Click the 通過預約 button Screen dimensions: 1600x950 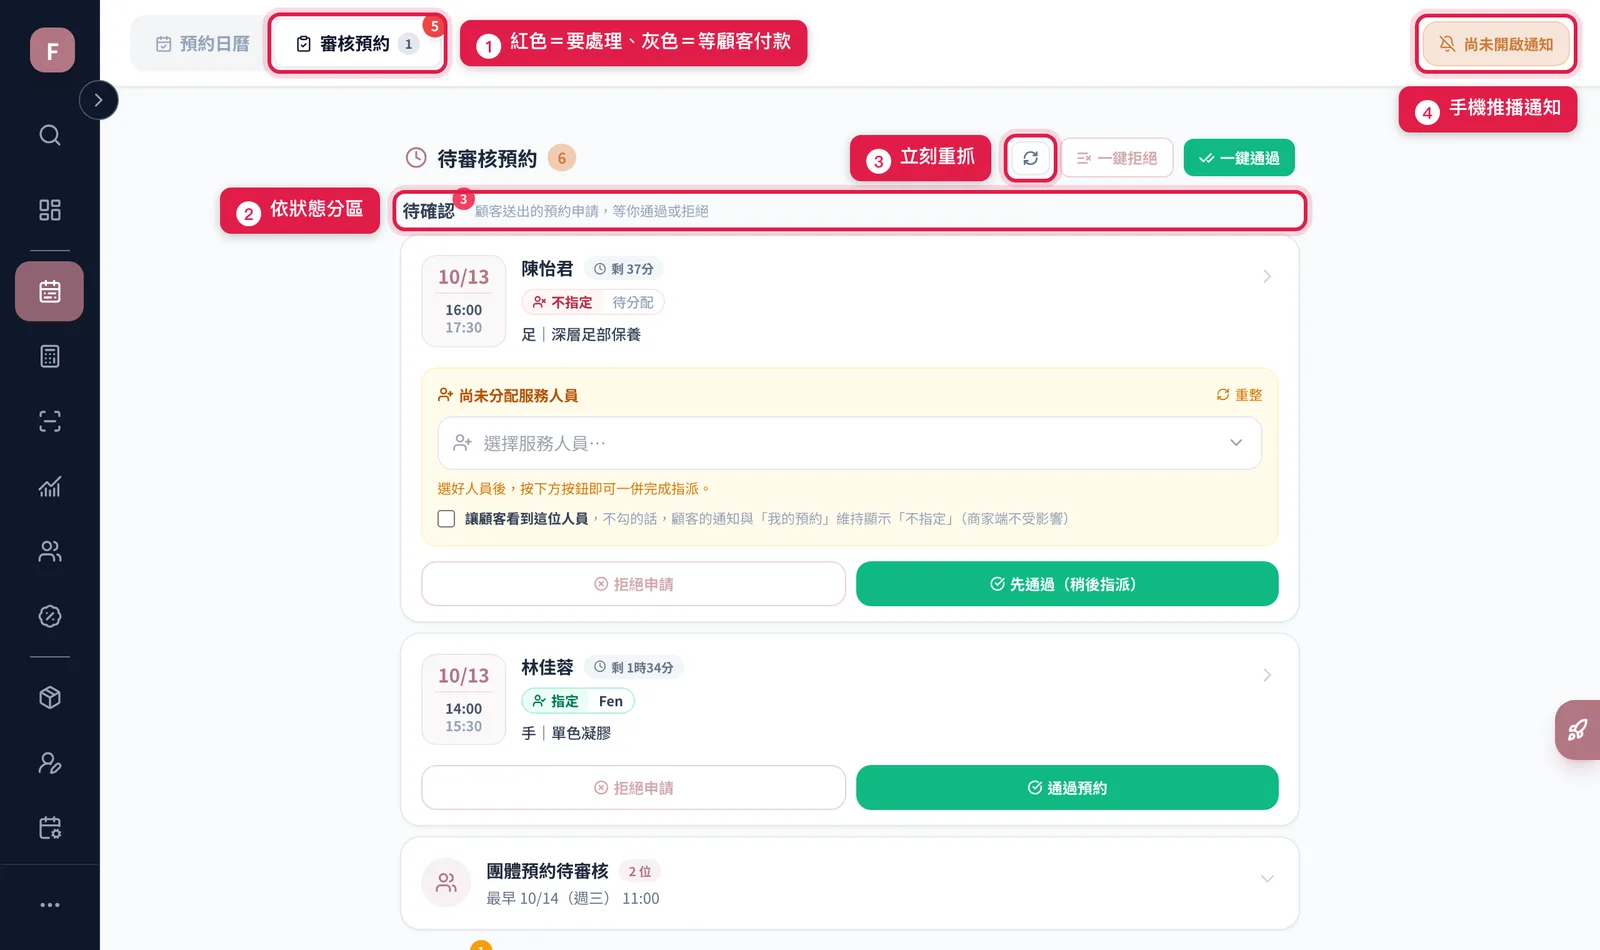pyautogui.click(x=1067, y=788)
